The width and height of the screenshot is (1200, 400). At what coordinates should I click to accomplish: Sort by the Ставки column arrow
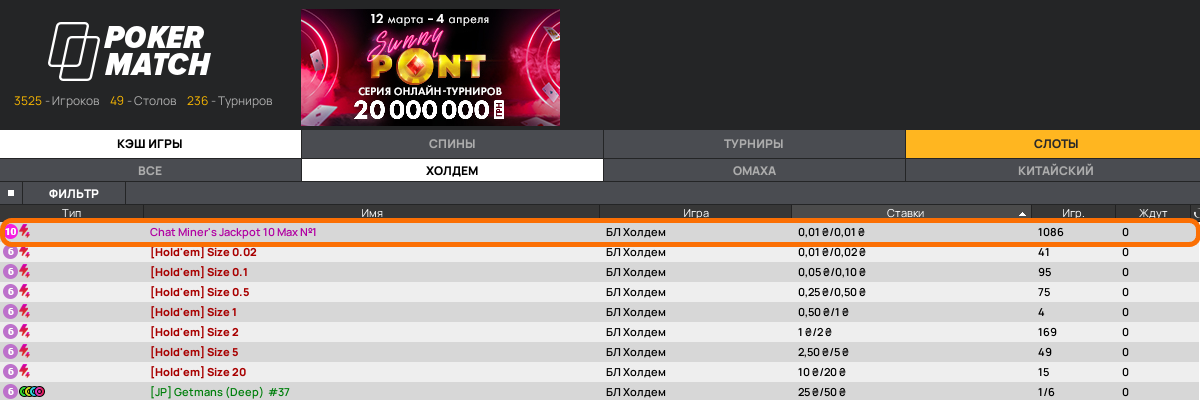(1022, 213)
